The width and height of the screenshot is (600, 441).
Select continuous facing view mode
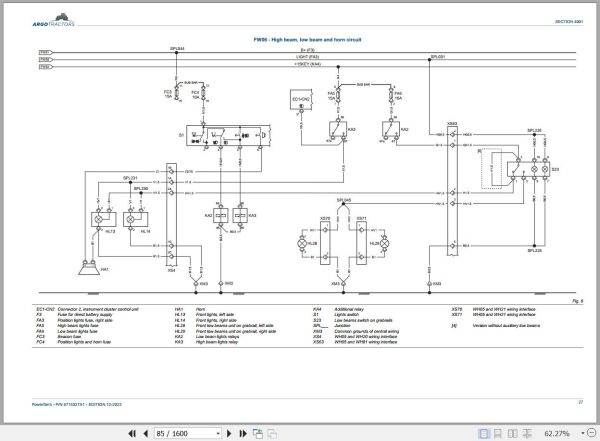[527, 433]
